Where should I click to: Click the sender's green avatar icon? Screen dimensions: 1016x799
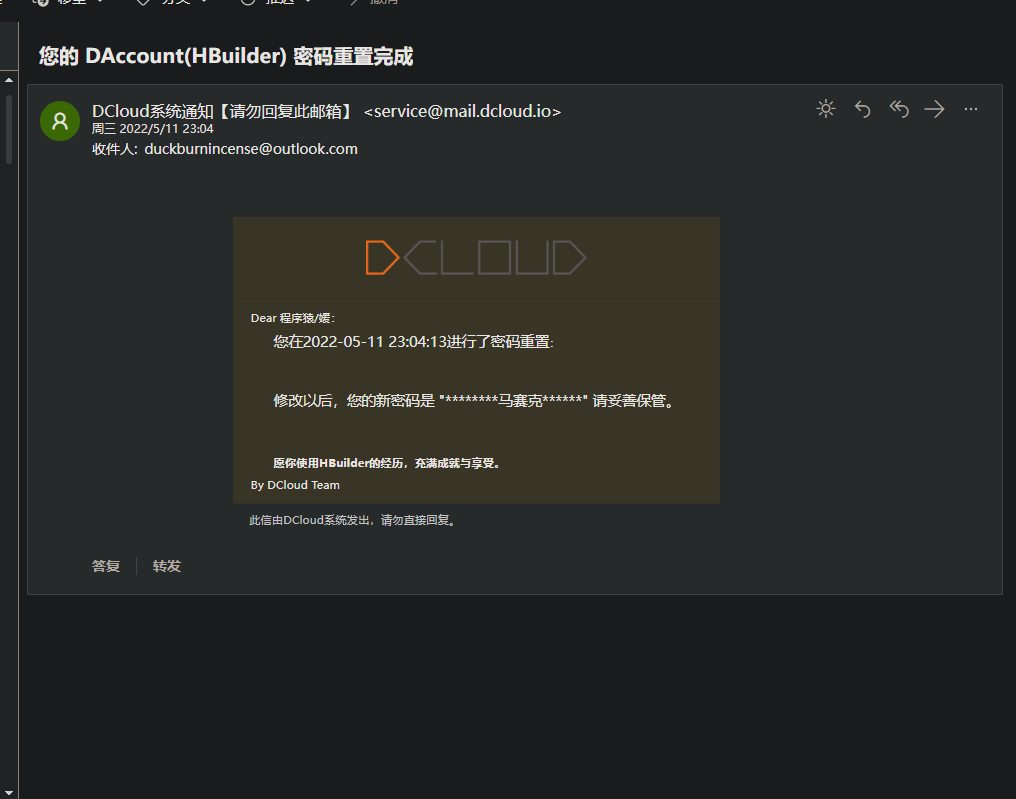(60, 121)
